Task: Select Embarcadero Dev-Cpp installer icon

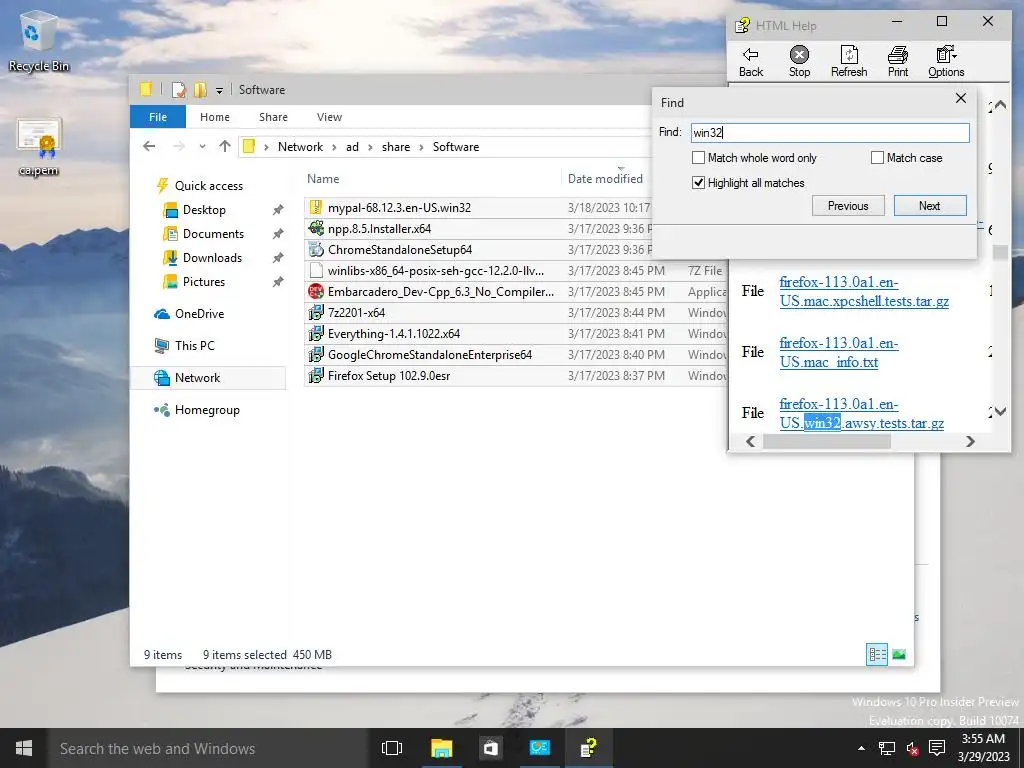Action: click(316, 291)
